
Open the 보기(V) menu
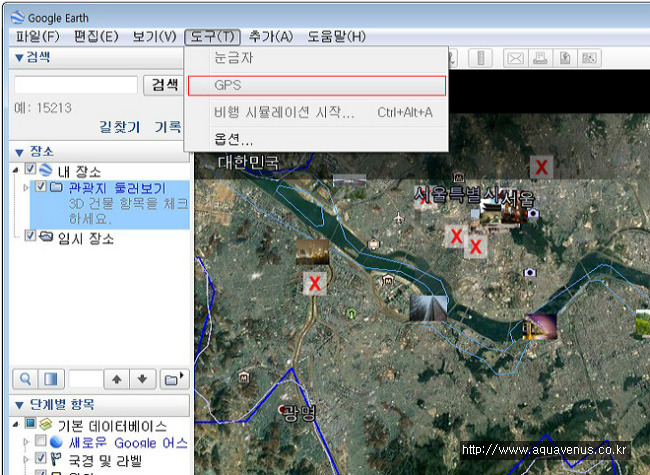(154, 36)
